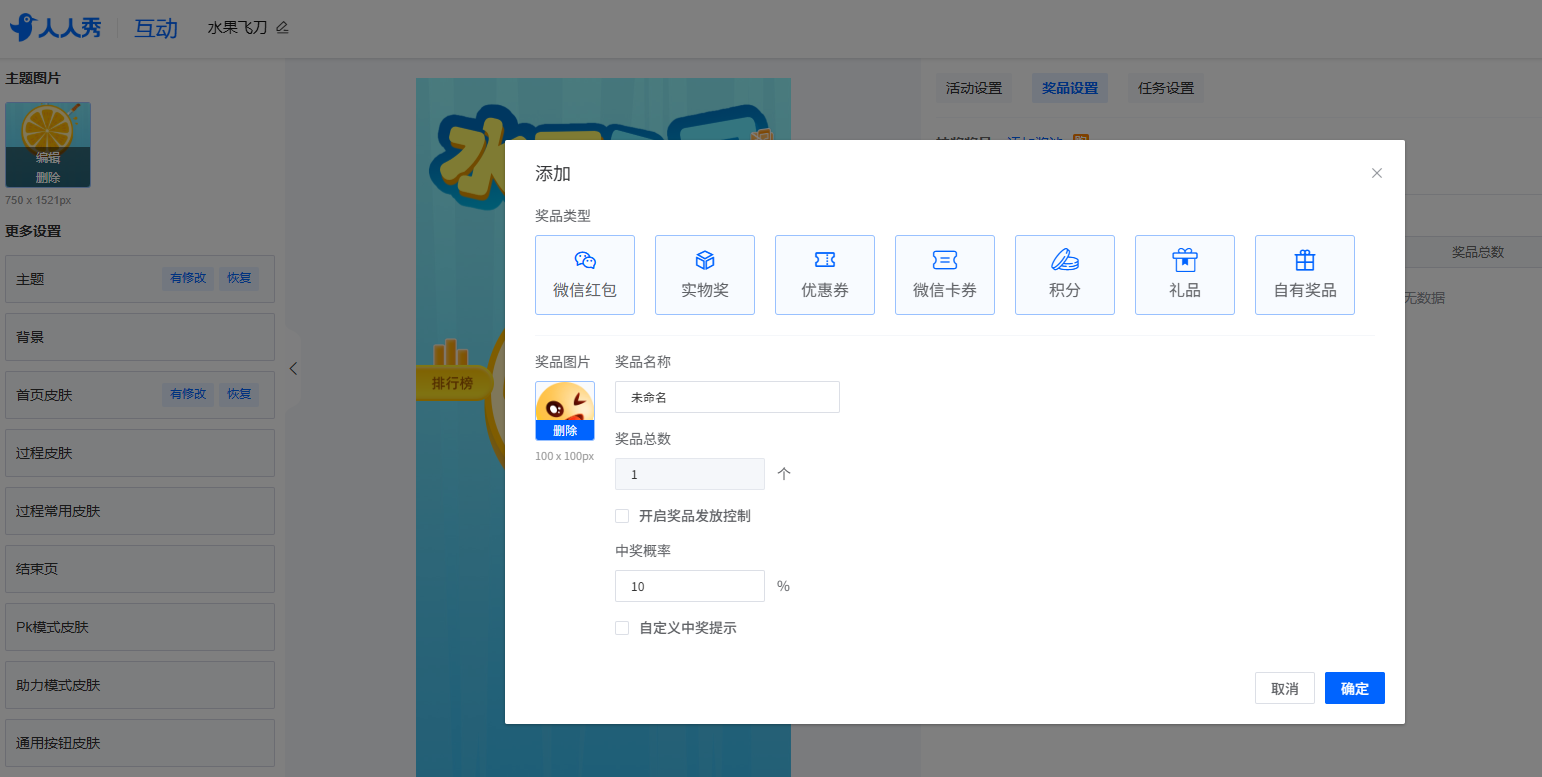Close the 添加 dialog
This screenshot has width=1542, height=777.
[1377, 173]
